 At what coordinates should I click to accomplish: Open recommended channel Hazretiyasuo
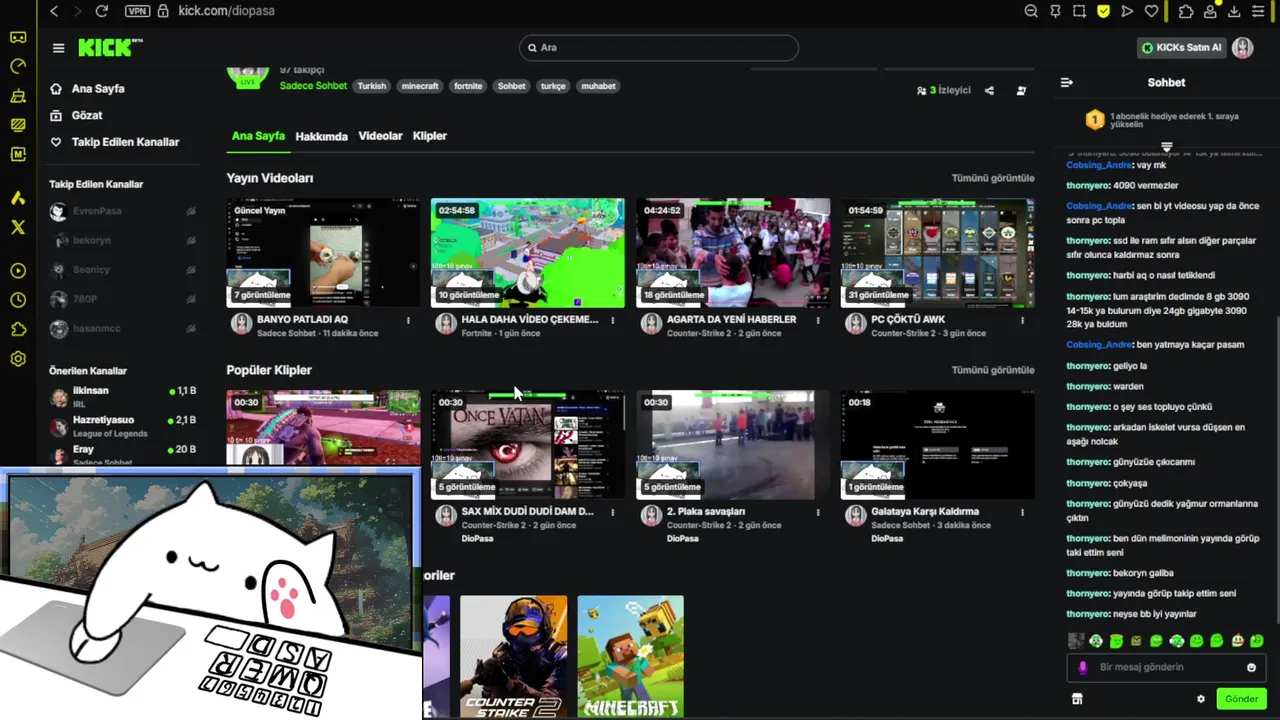coord(122,425)
